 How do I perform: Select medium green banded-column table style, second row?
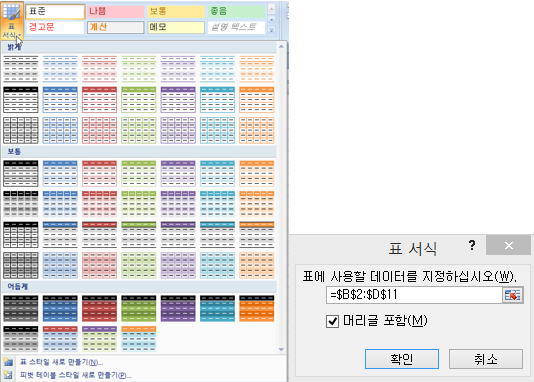139,204
